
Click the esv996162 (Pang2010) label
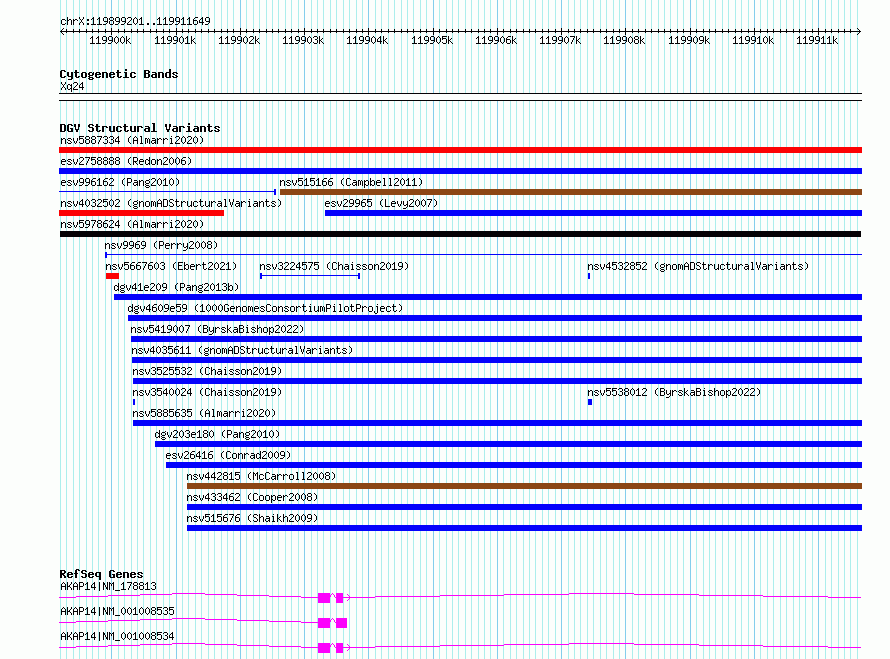(120, 182)
